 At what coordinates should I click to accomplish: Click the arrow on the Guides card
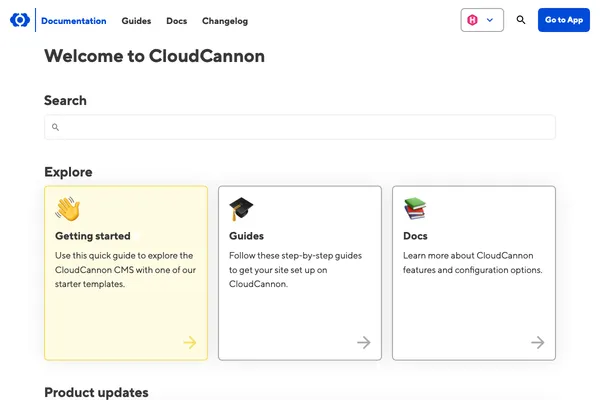pyautogui.click(x=364, y=342)
